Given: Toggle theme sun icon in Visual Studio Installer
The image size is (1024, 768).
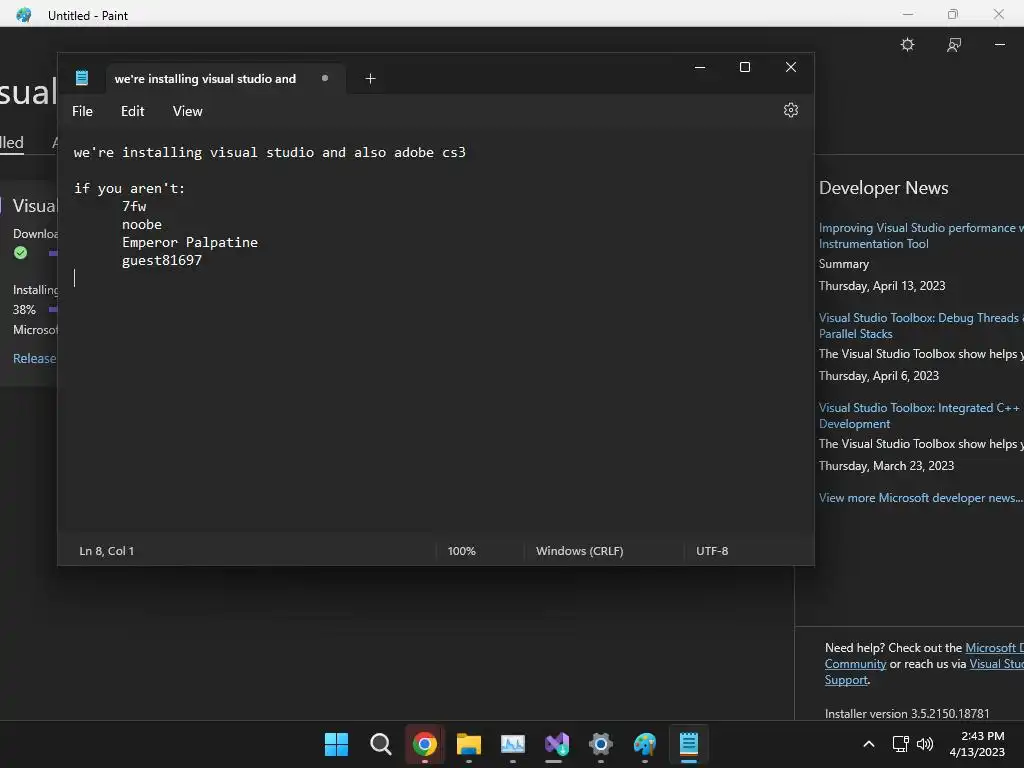Looking at the screenshot, I should point(907,44).
